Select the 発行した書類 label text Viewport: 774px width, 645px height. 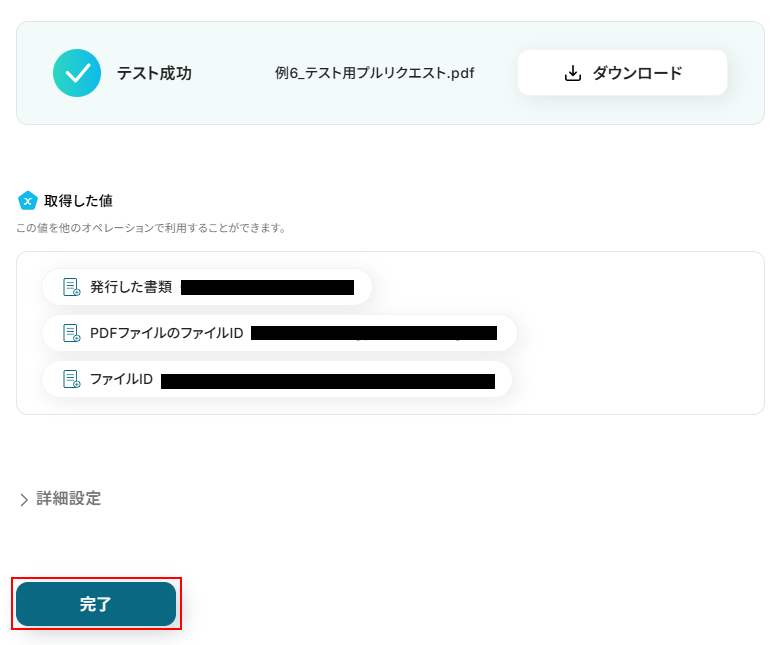(x=131, y=287)
